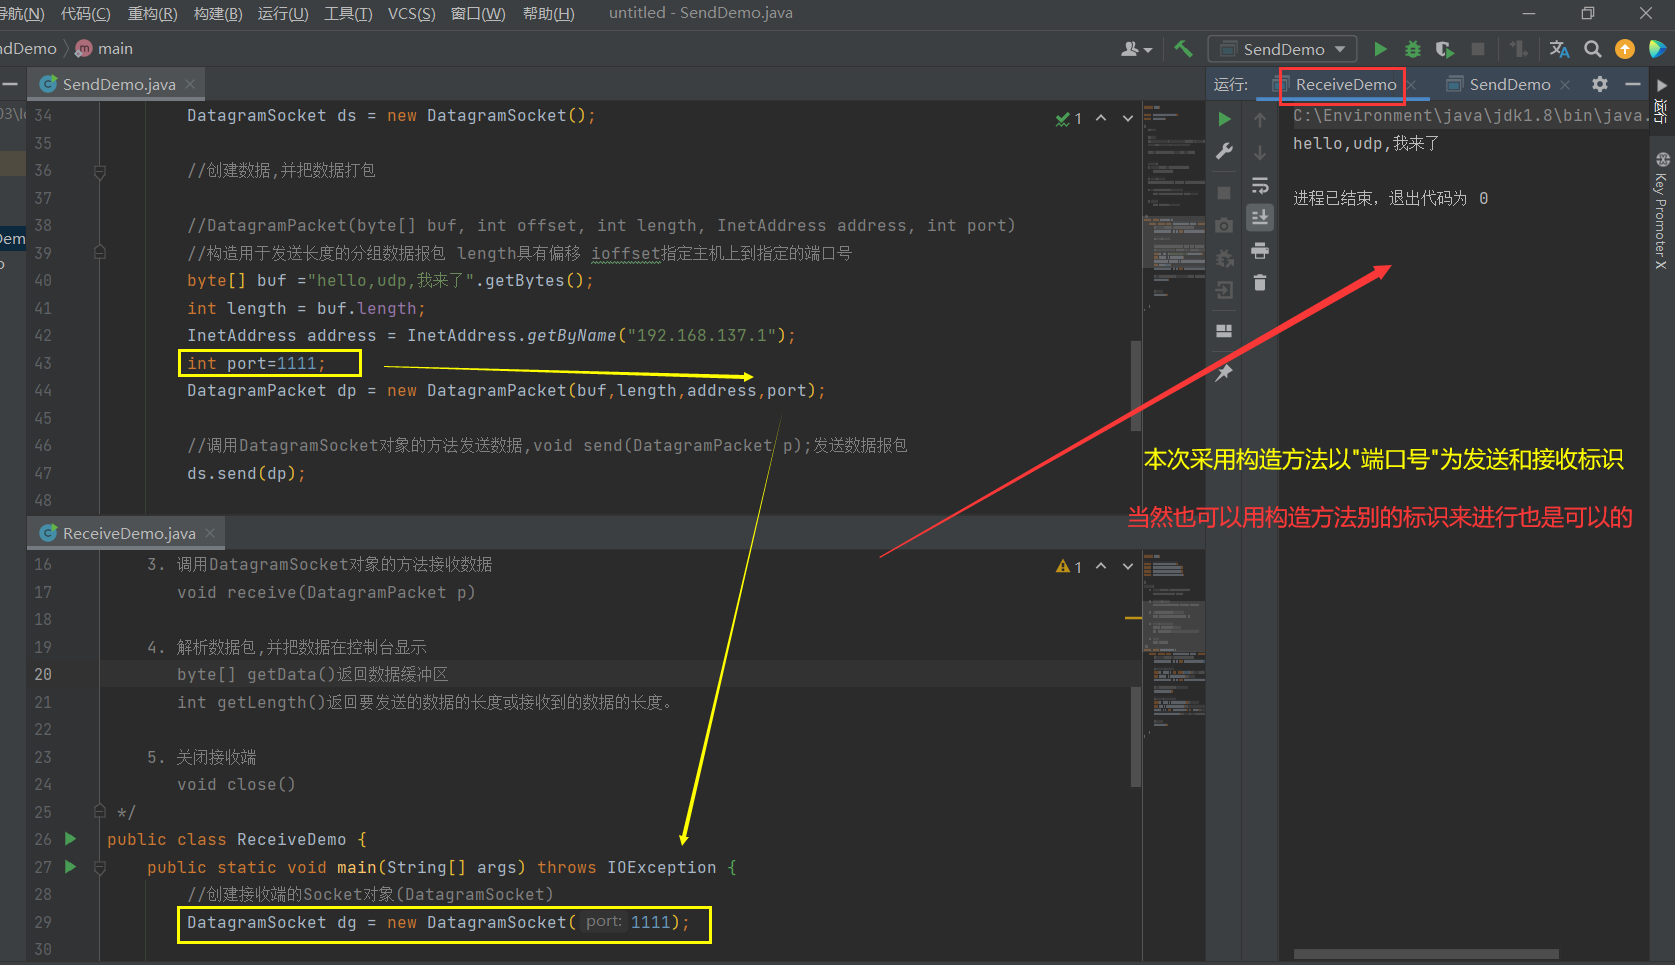The height and width of the screenshot is (965, 1675).
Task: Open the VCS(S) menu
Action: pyautogui.click(x=411, y=13)
